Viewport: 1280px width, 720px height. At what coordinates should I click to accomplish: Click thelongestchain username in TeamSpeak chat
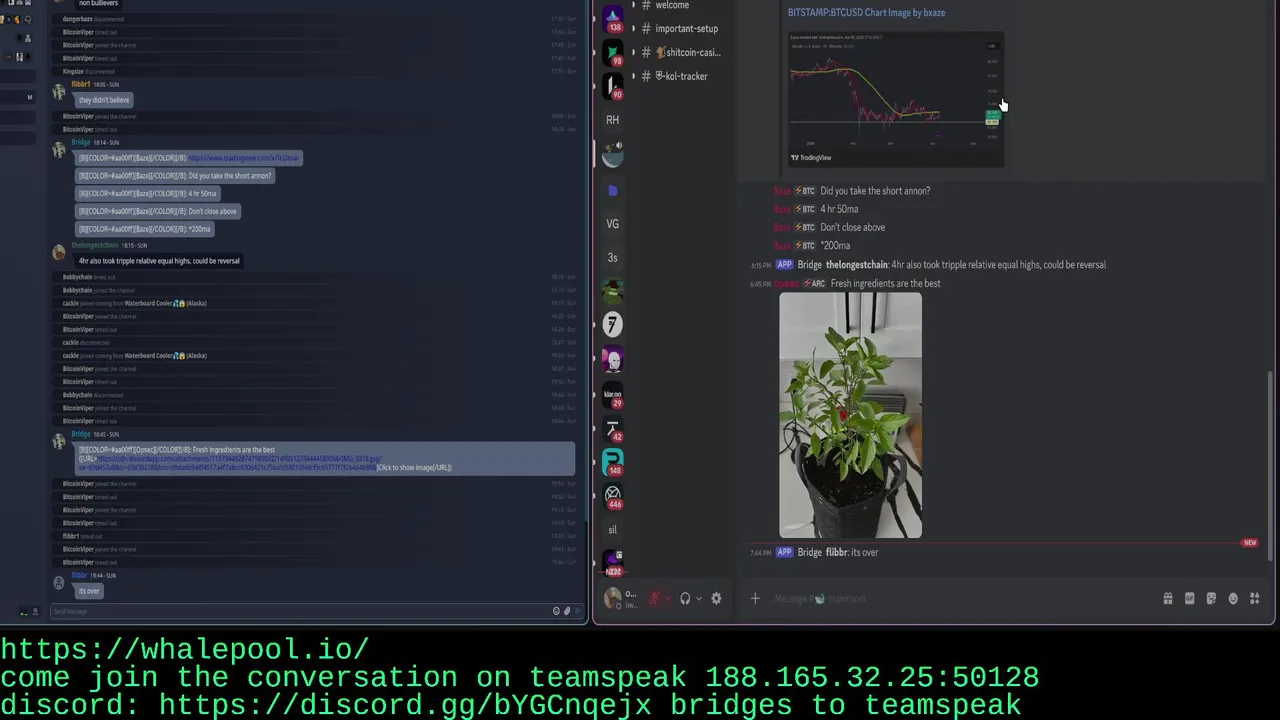[x=94, y=245]
